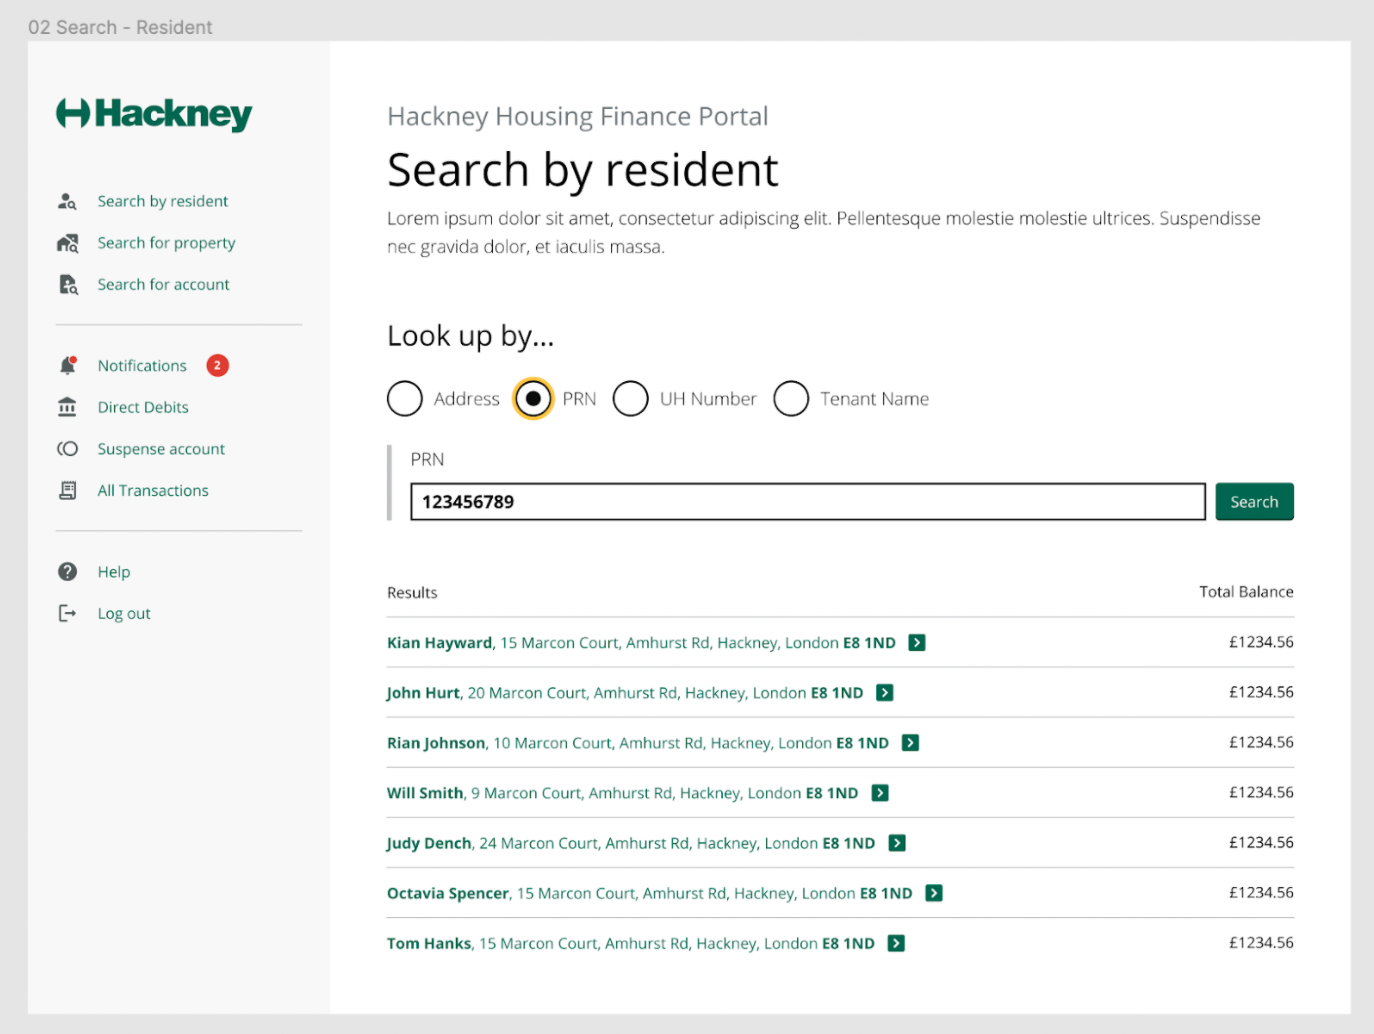
Task: Go to Suspense account
Action: tap(161, 449)
